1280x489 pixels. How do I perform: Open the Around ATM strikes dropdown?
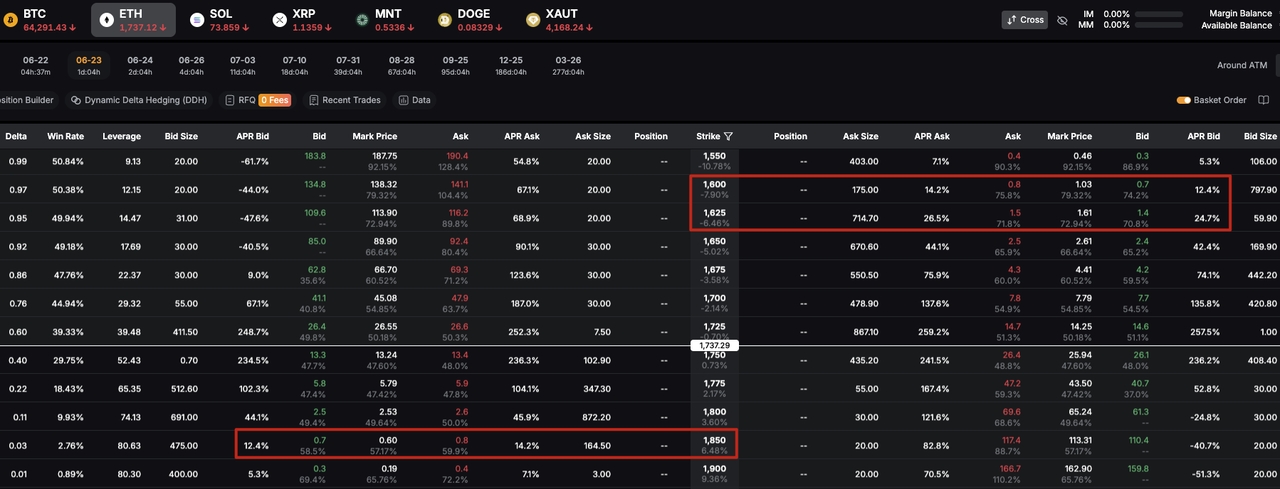point(1242,65)
